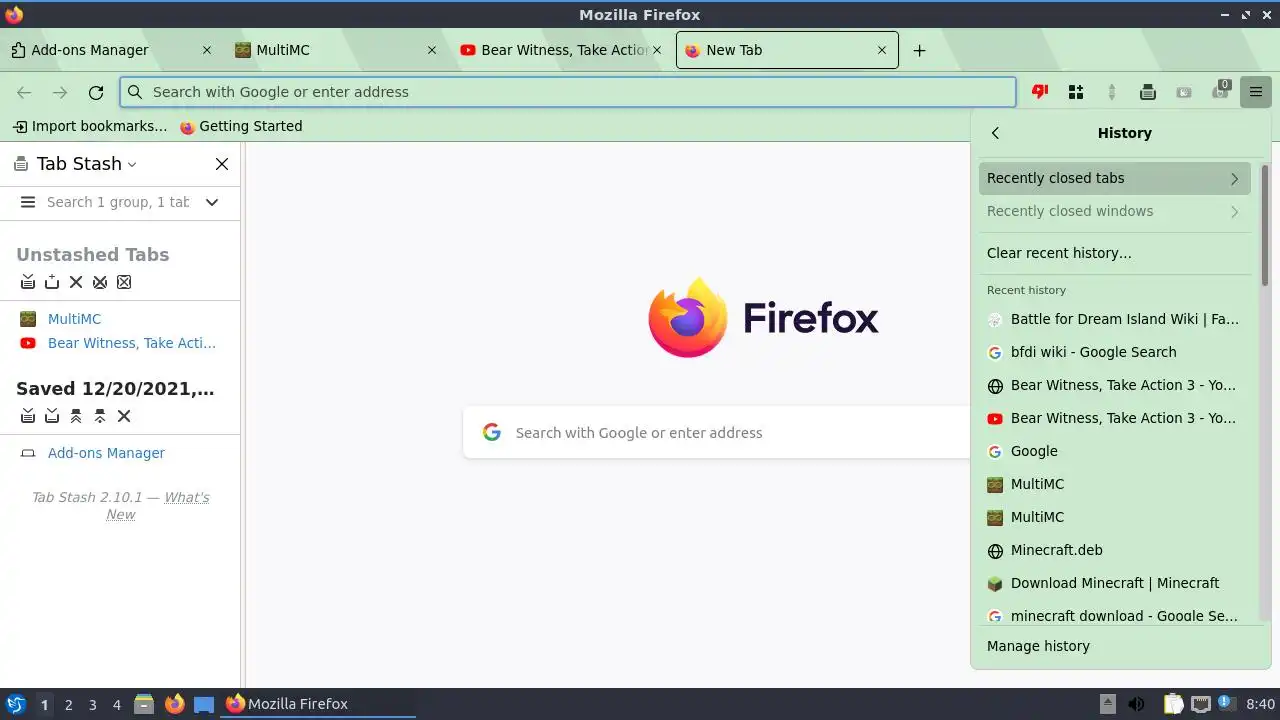Click the clock showing 8:40
Image resolution: width=1280 pixels, height=720 pixels.
1261,704
